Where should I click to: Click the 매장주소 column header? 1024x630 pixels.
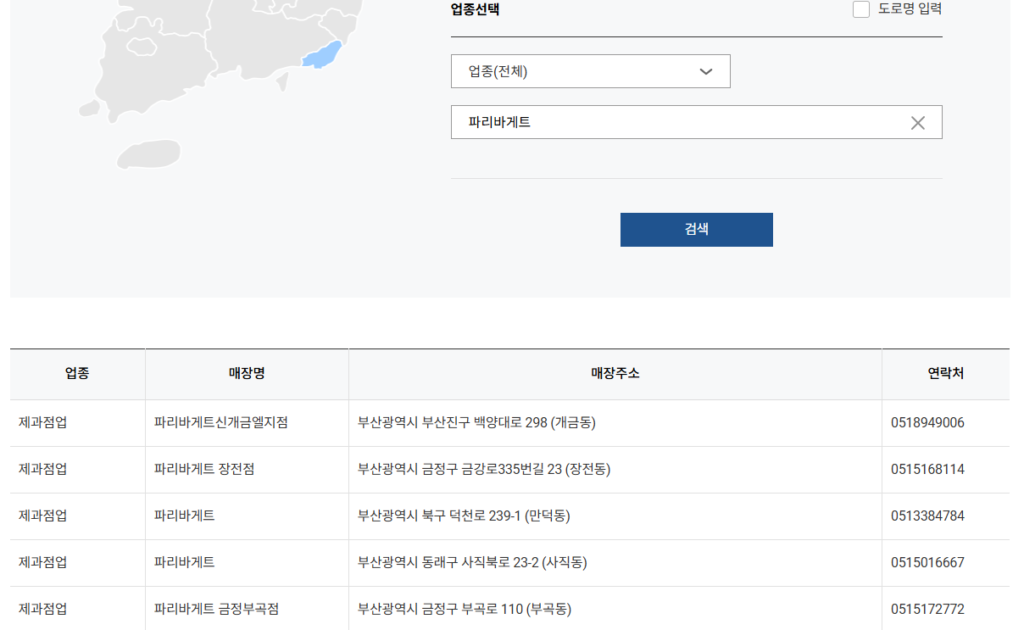pos(615,373)
